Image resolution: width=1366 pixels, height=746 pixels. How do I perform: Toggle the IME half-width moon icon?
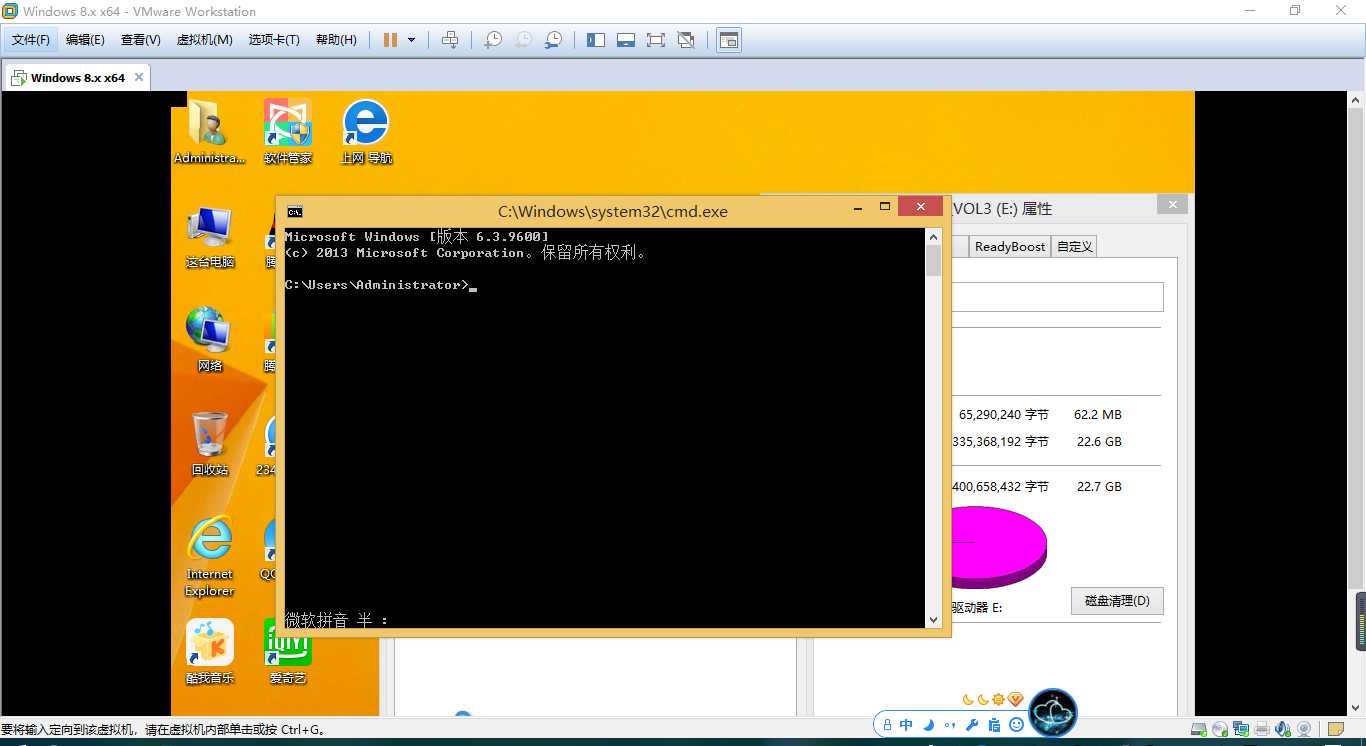click(929, 725)
